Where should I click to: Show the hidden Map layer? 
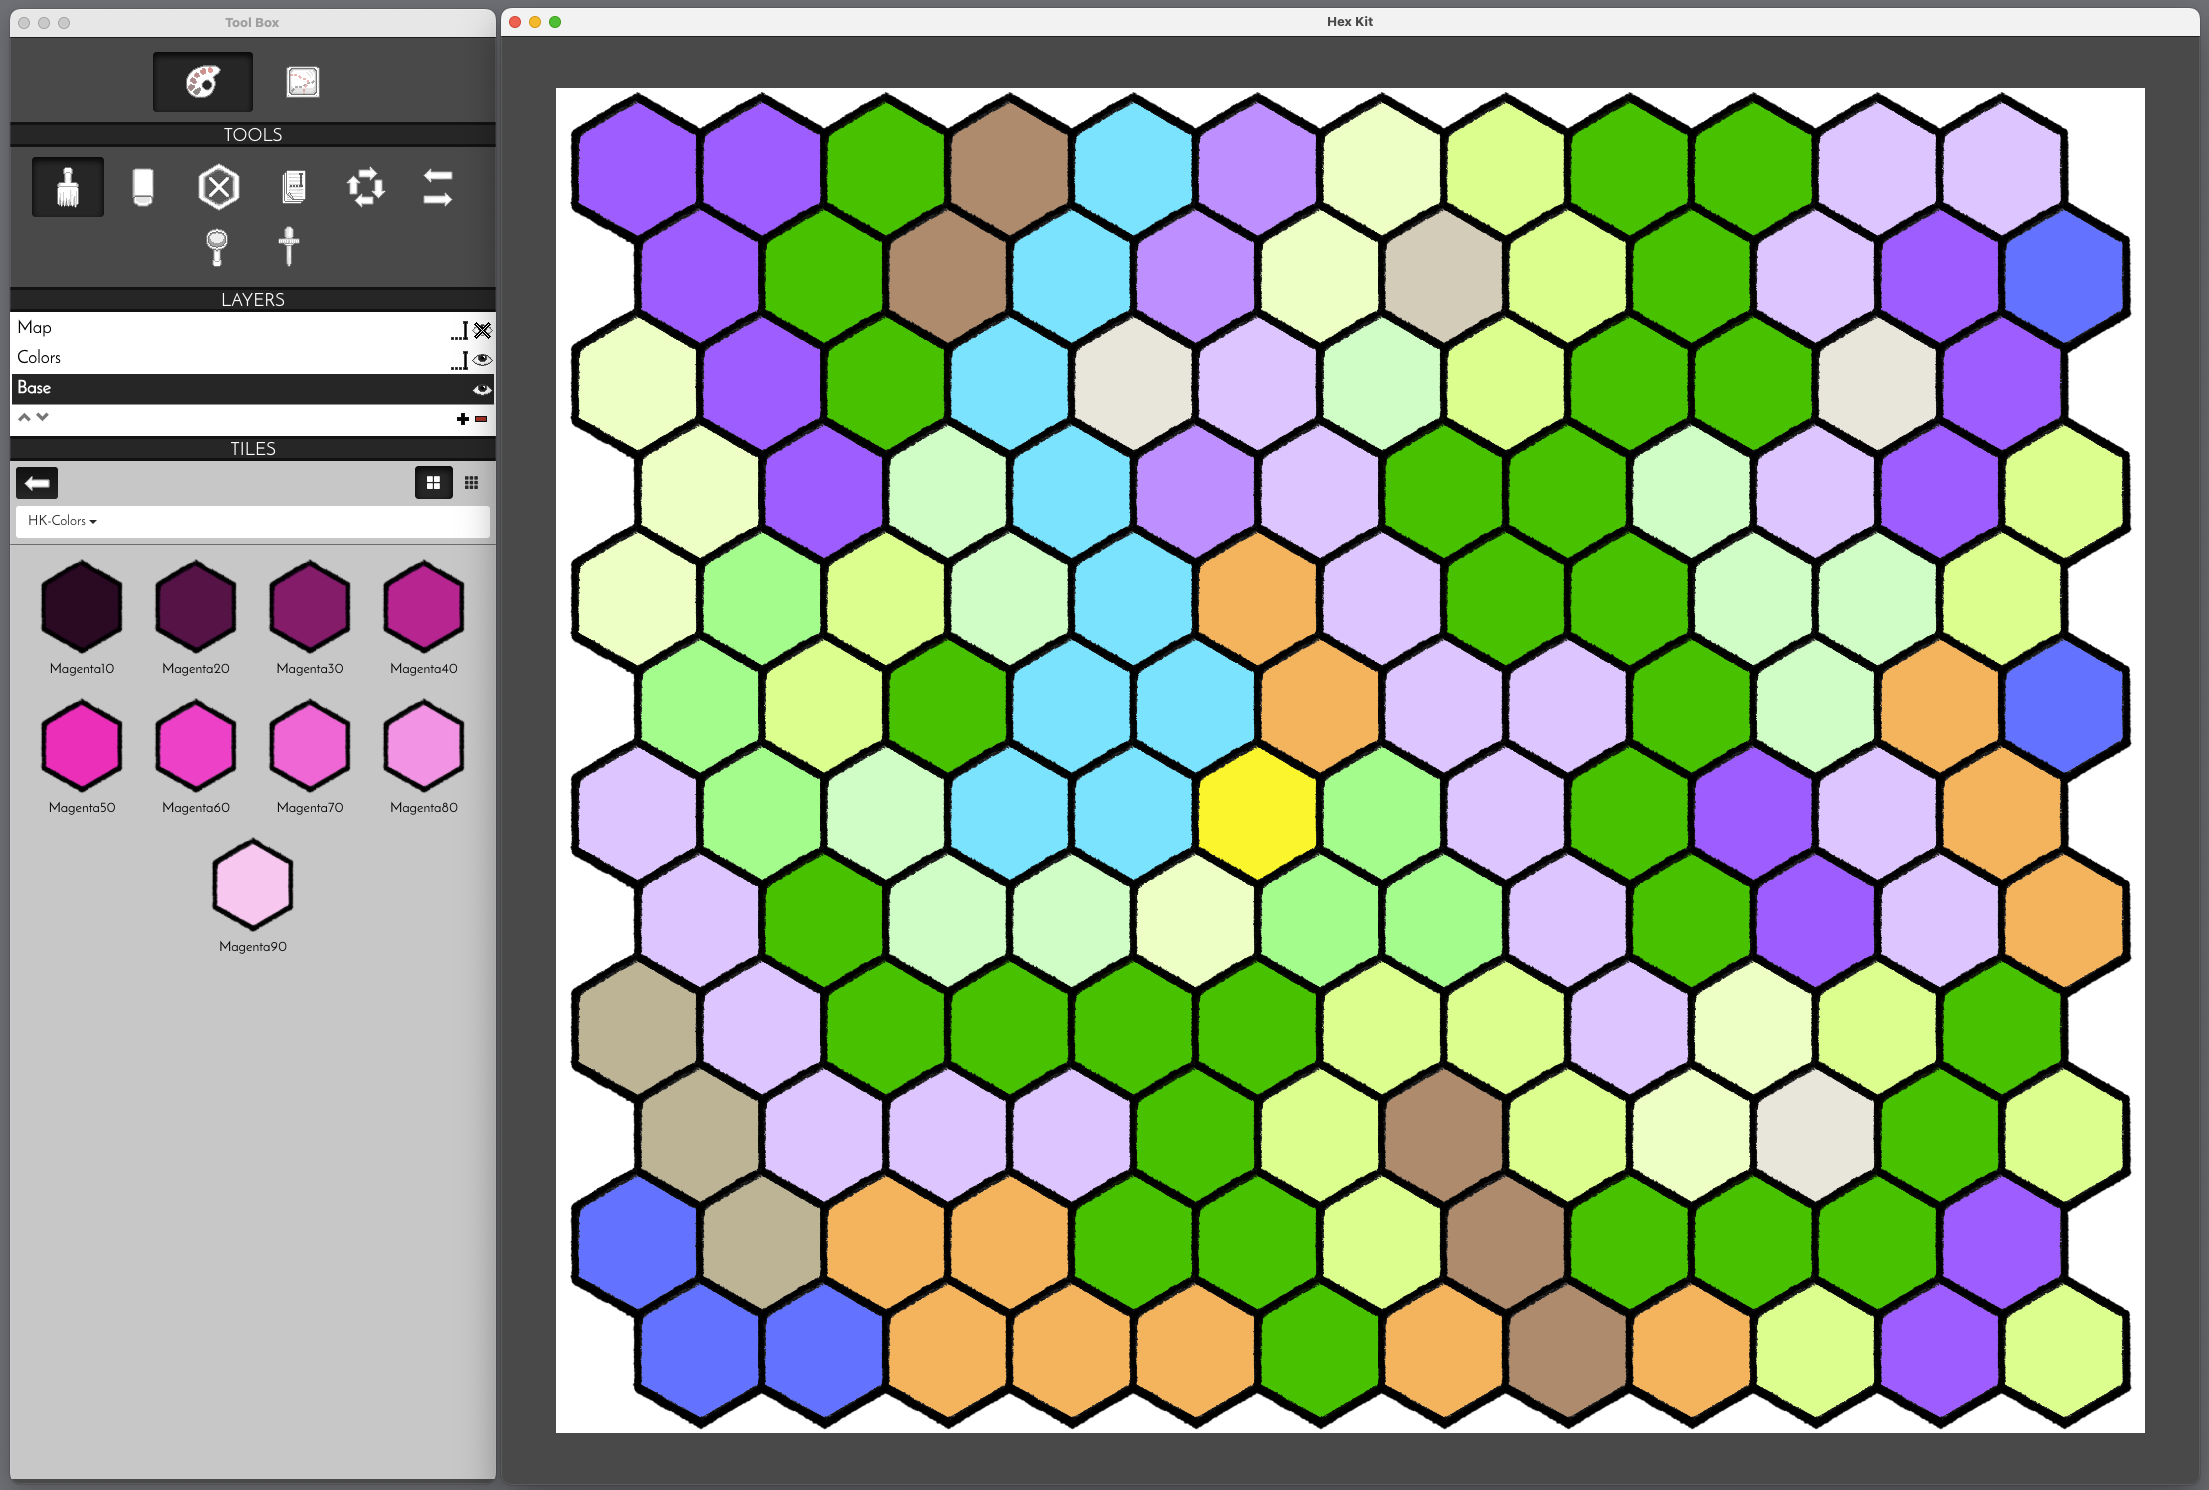(x=483, y=329)
